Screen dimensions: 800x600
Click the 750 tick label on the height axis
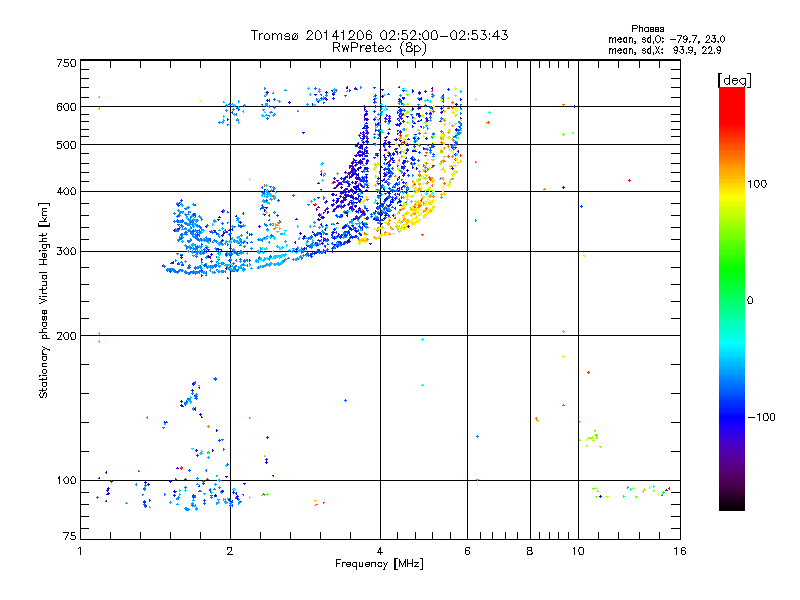coord(65,63)
